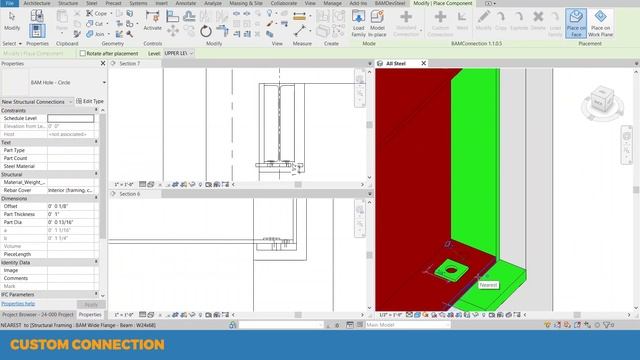Collapse the IFC Parameters section

tap(96, 294)
